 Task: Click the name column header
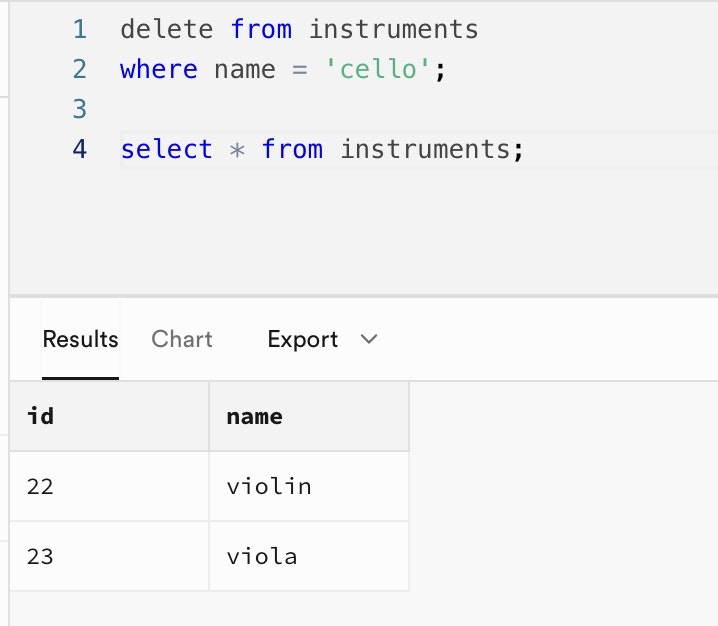(x=255, y=416)
